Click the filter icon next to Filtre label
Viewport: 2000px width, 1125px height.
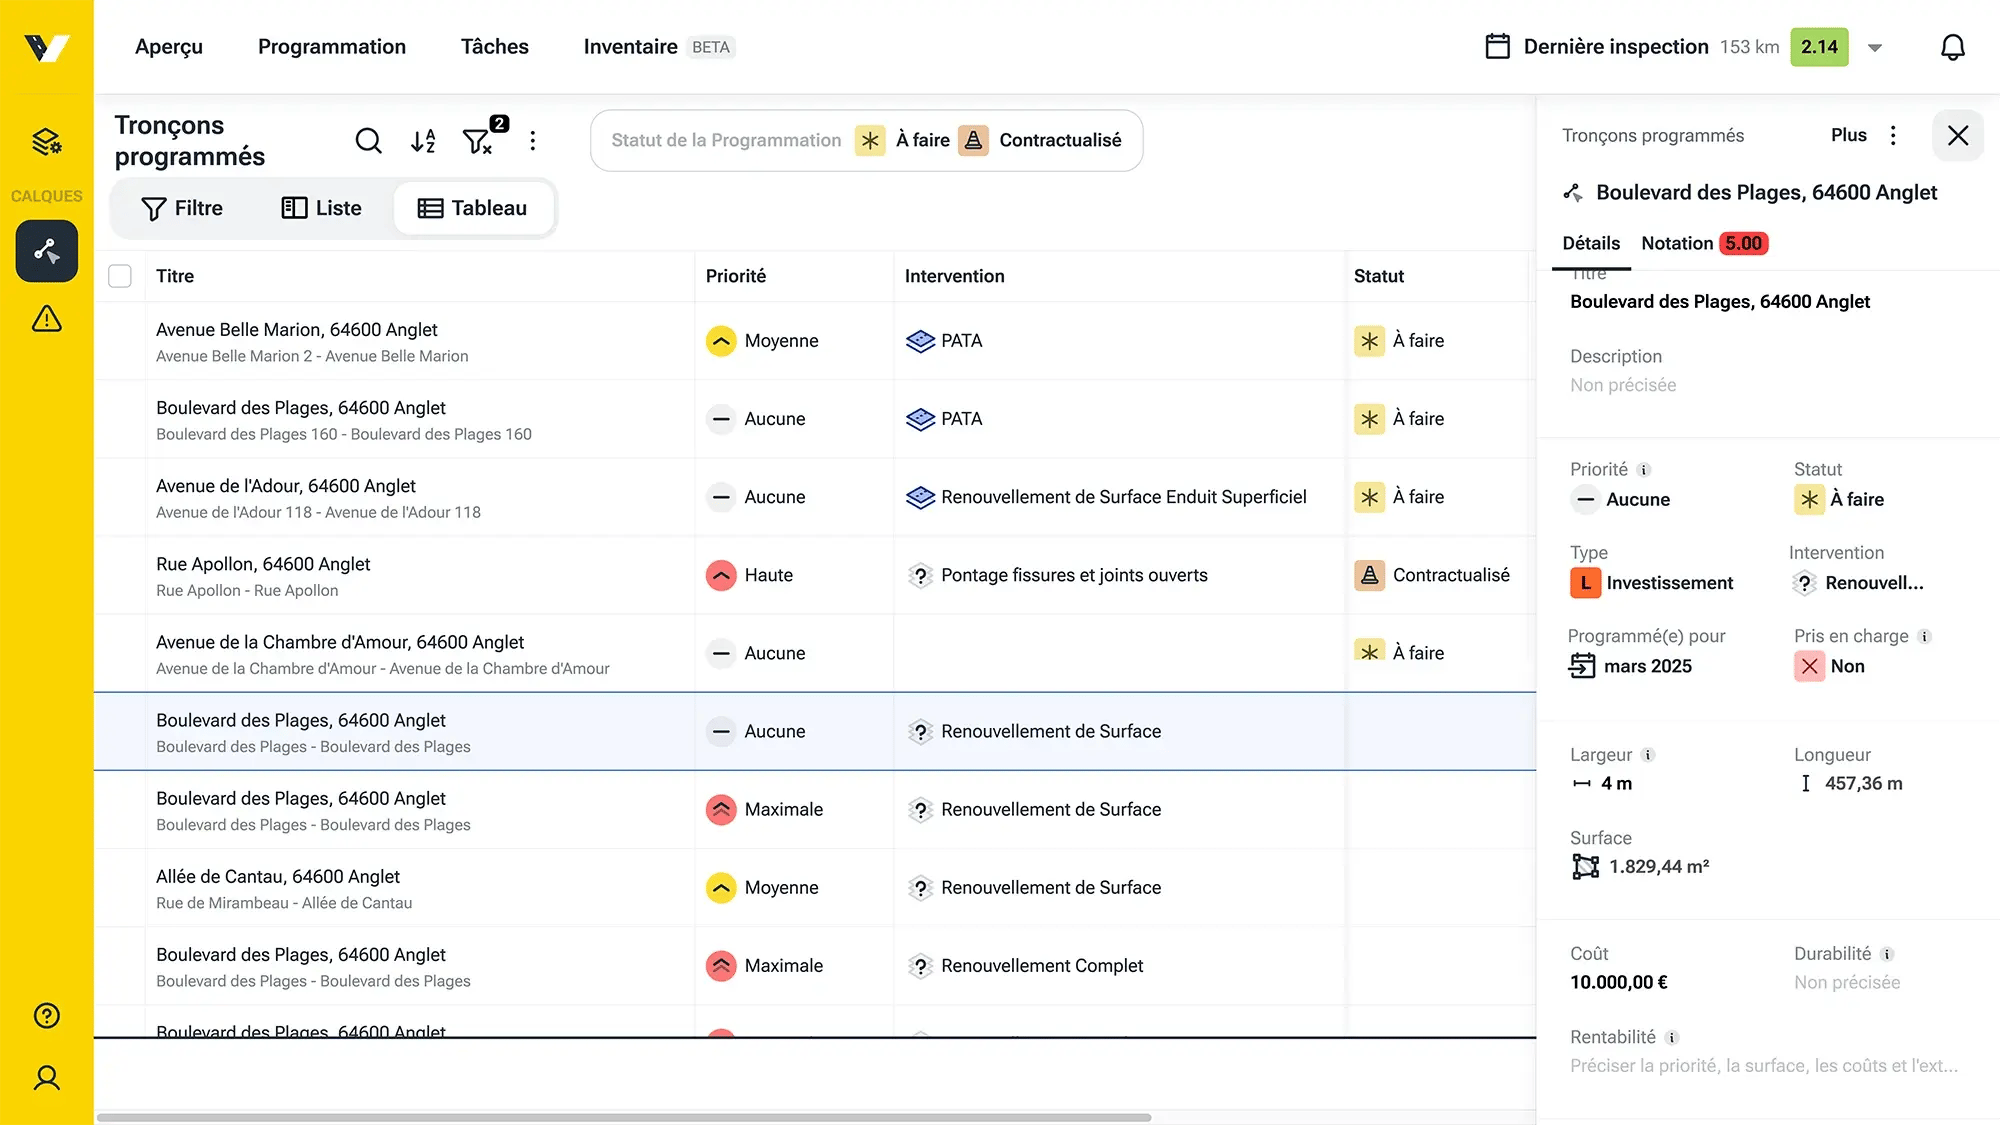click(155, 207)
